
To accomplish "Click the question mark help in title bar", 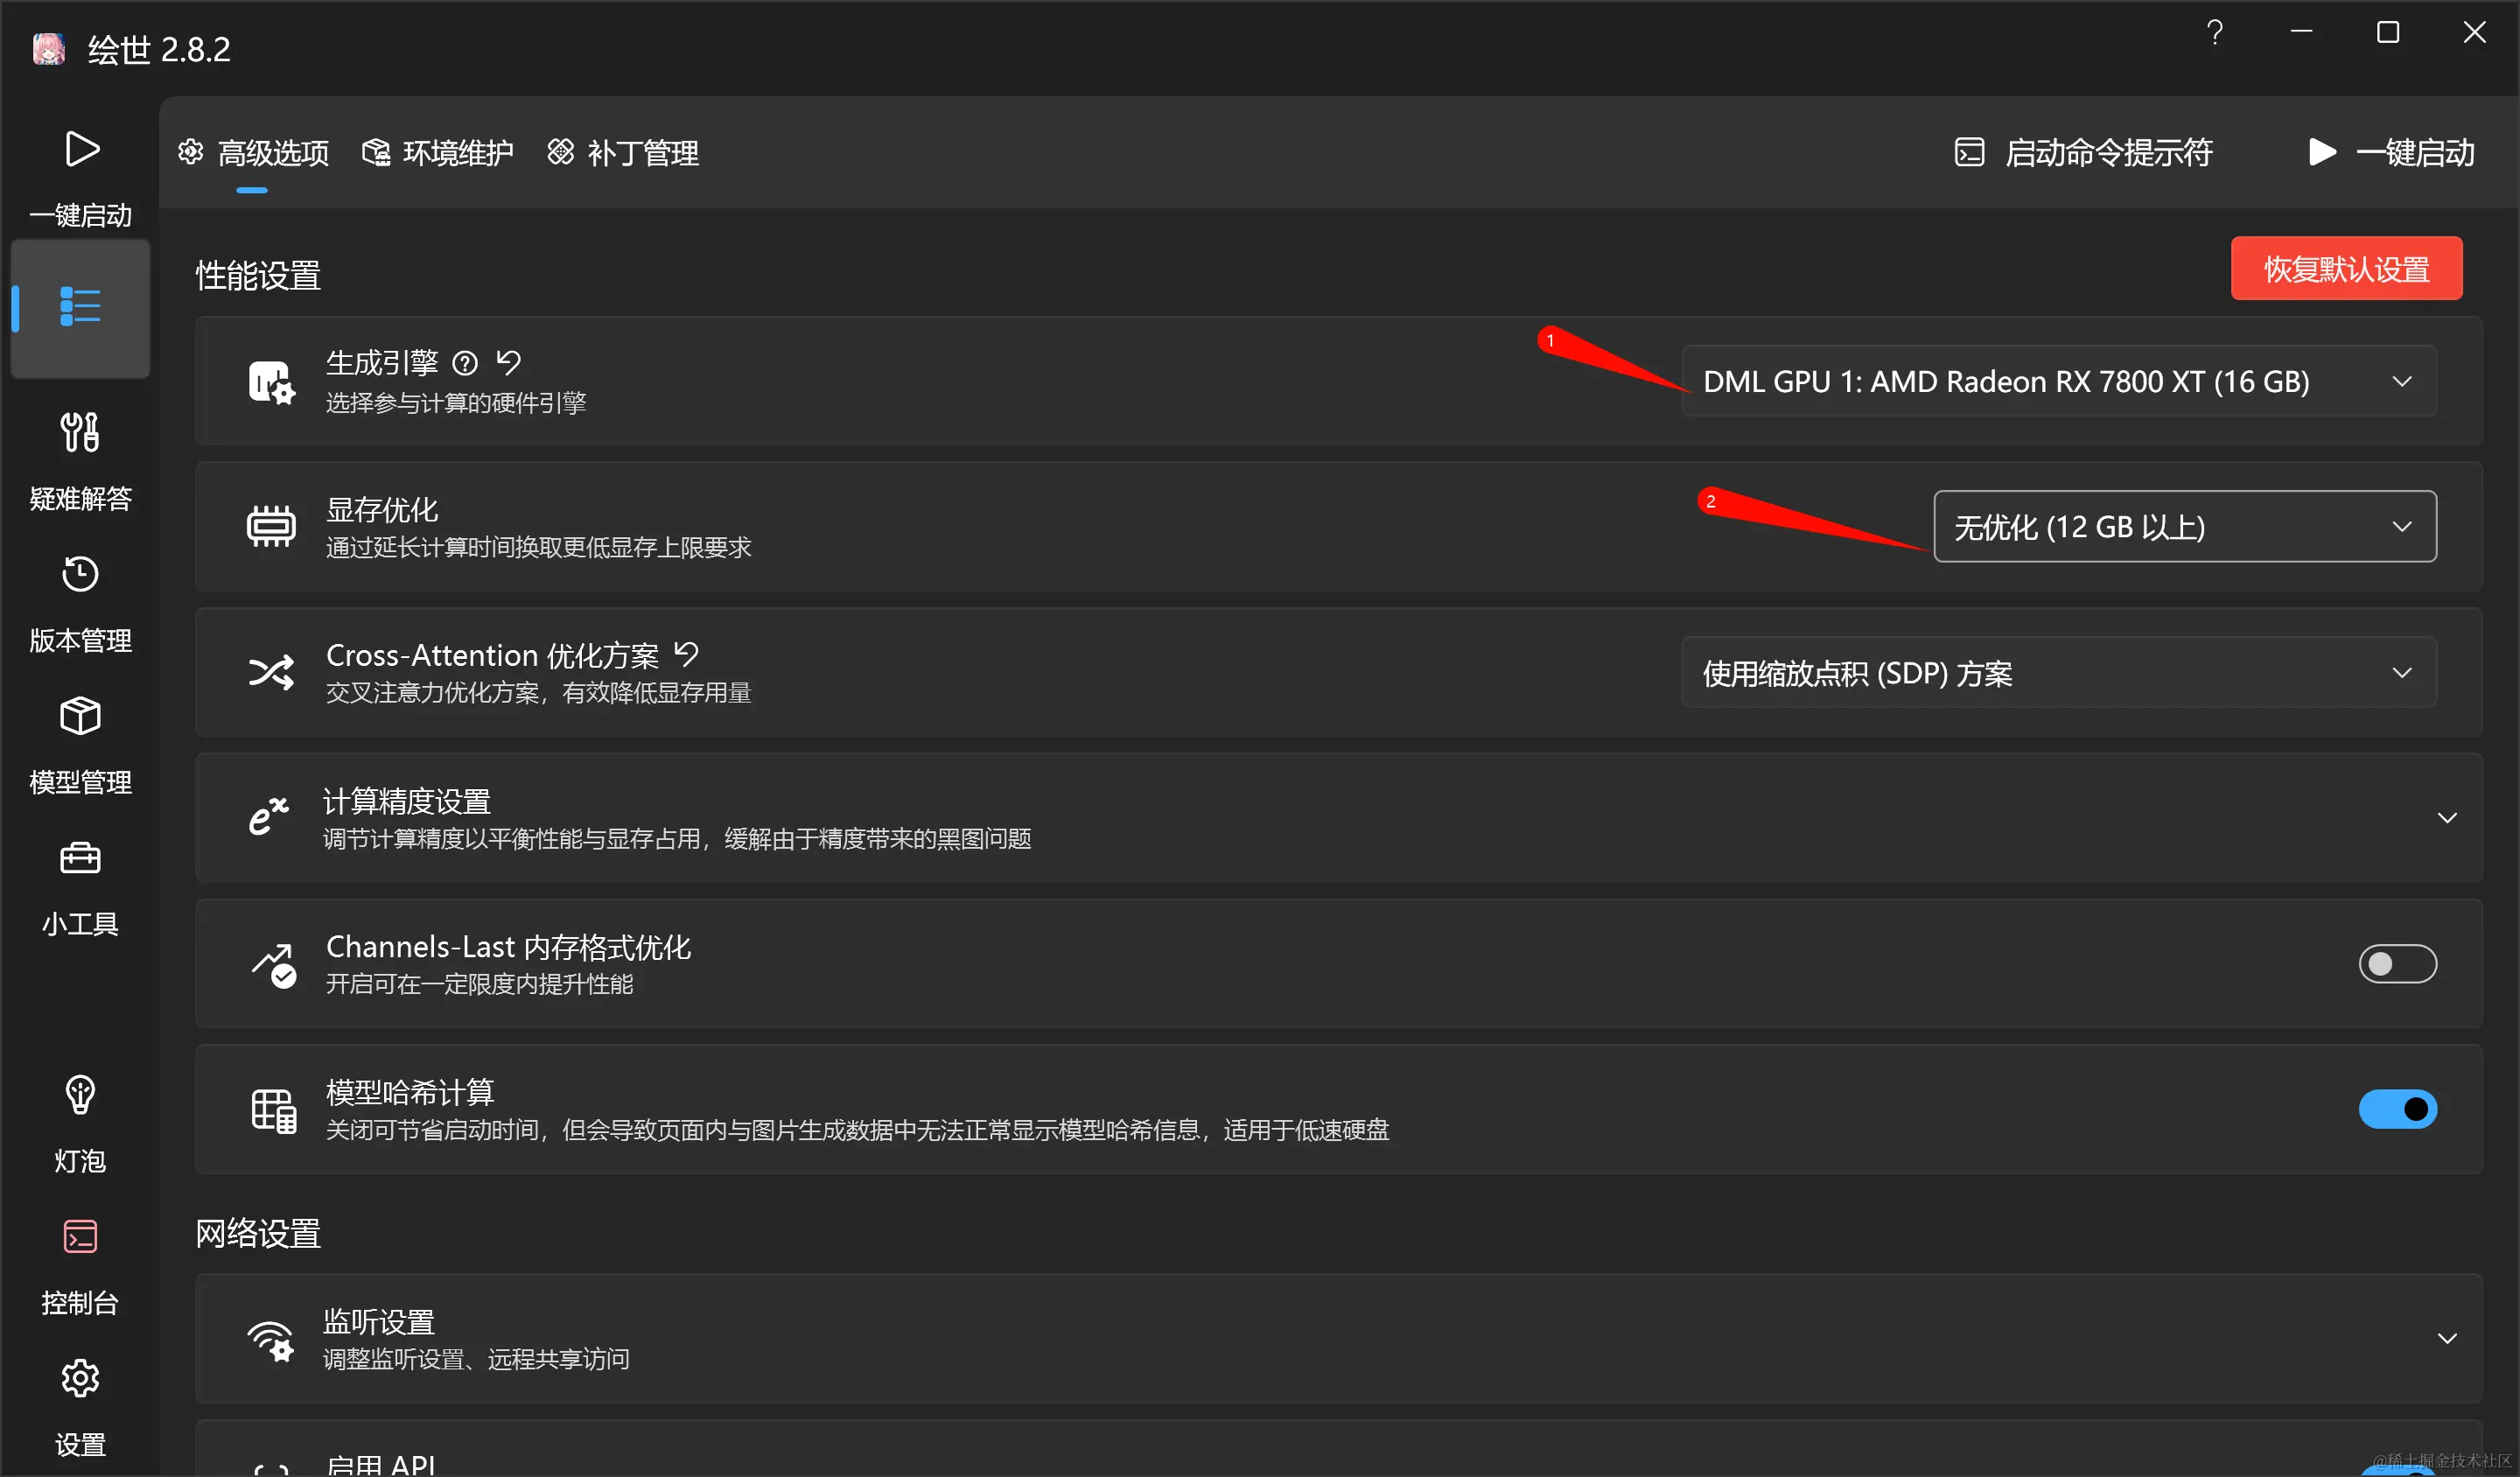I will [x=2215, y=33].
